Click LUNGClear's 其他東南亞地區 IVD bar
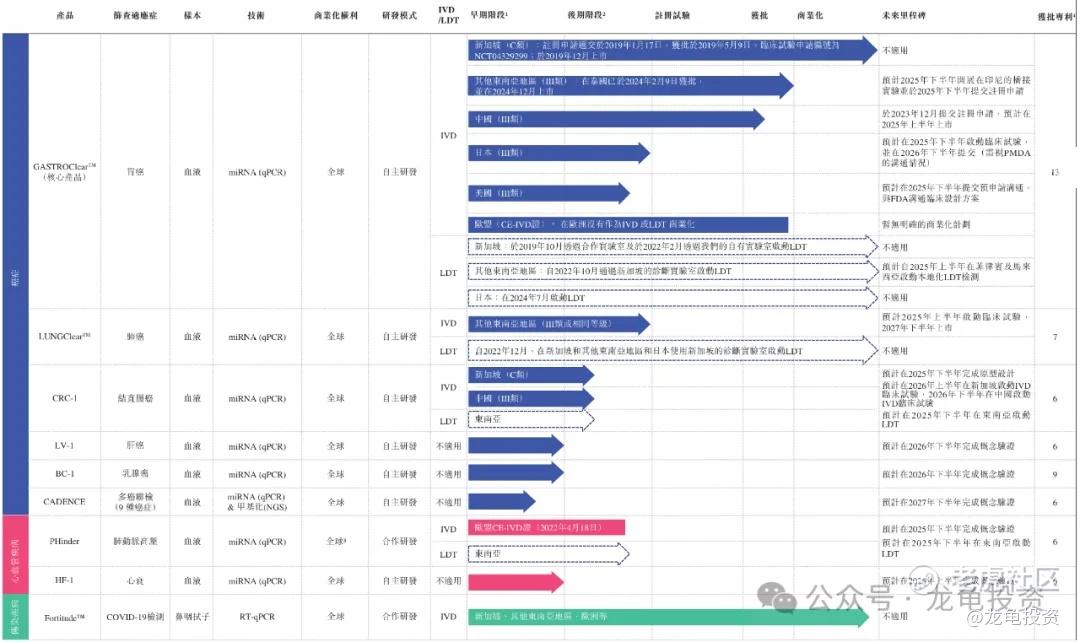The image size is (1080, 642). (x=559, y=324)
